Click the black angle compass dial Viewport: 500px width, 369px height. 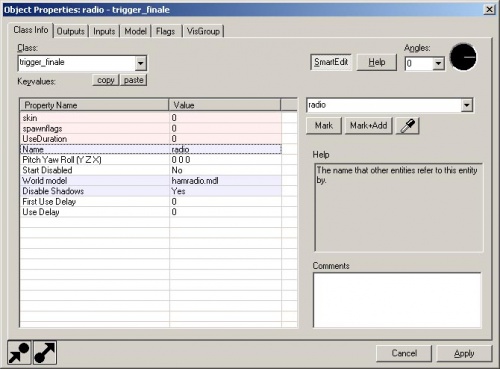click(463, 57)
